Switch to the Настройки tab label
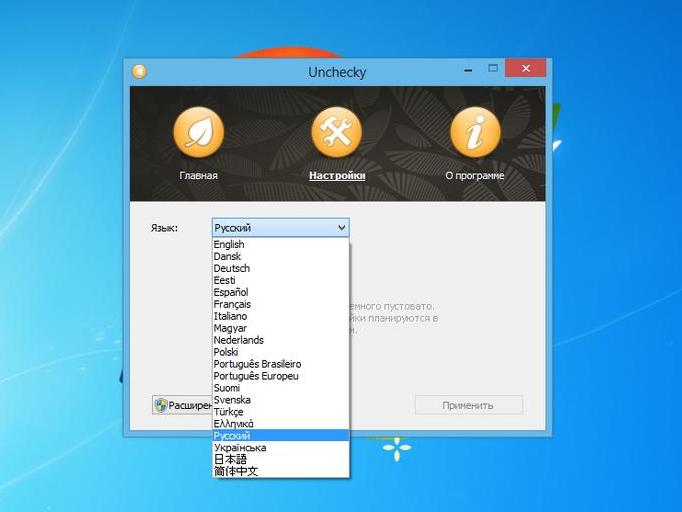 [x=337, y=176]
